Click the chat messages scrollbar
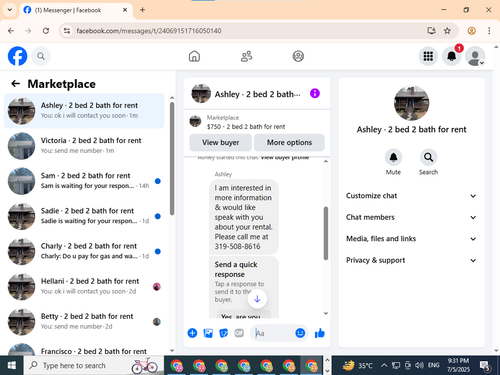Image resolution: width=500 pixels, height=375 pixels. (x=326, y=233)
